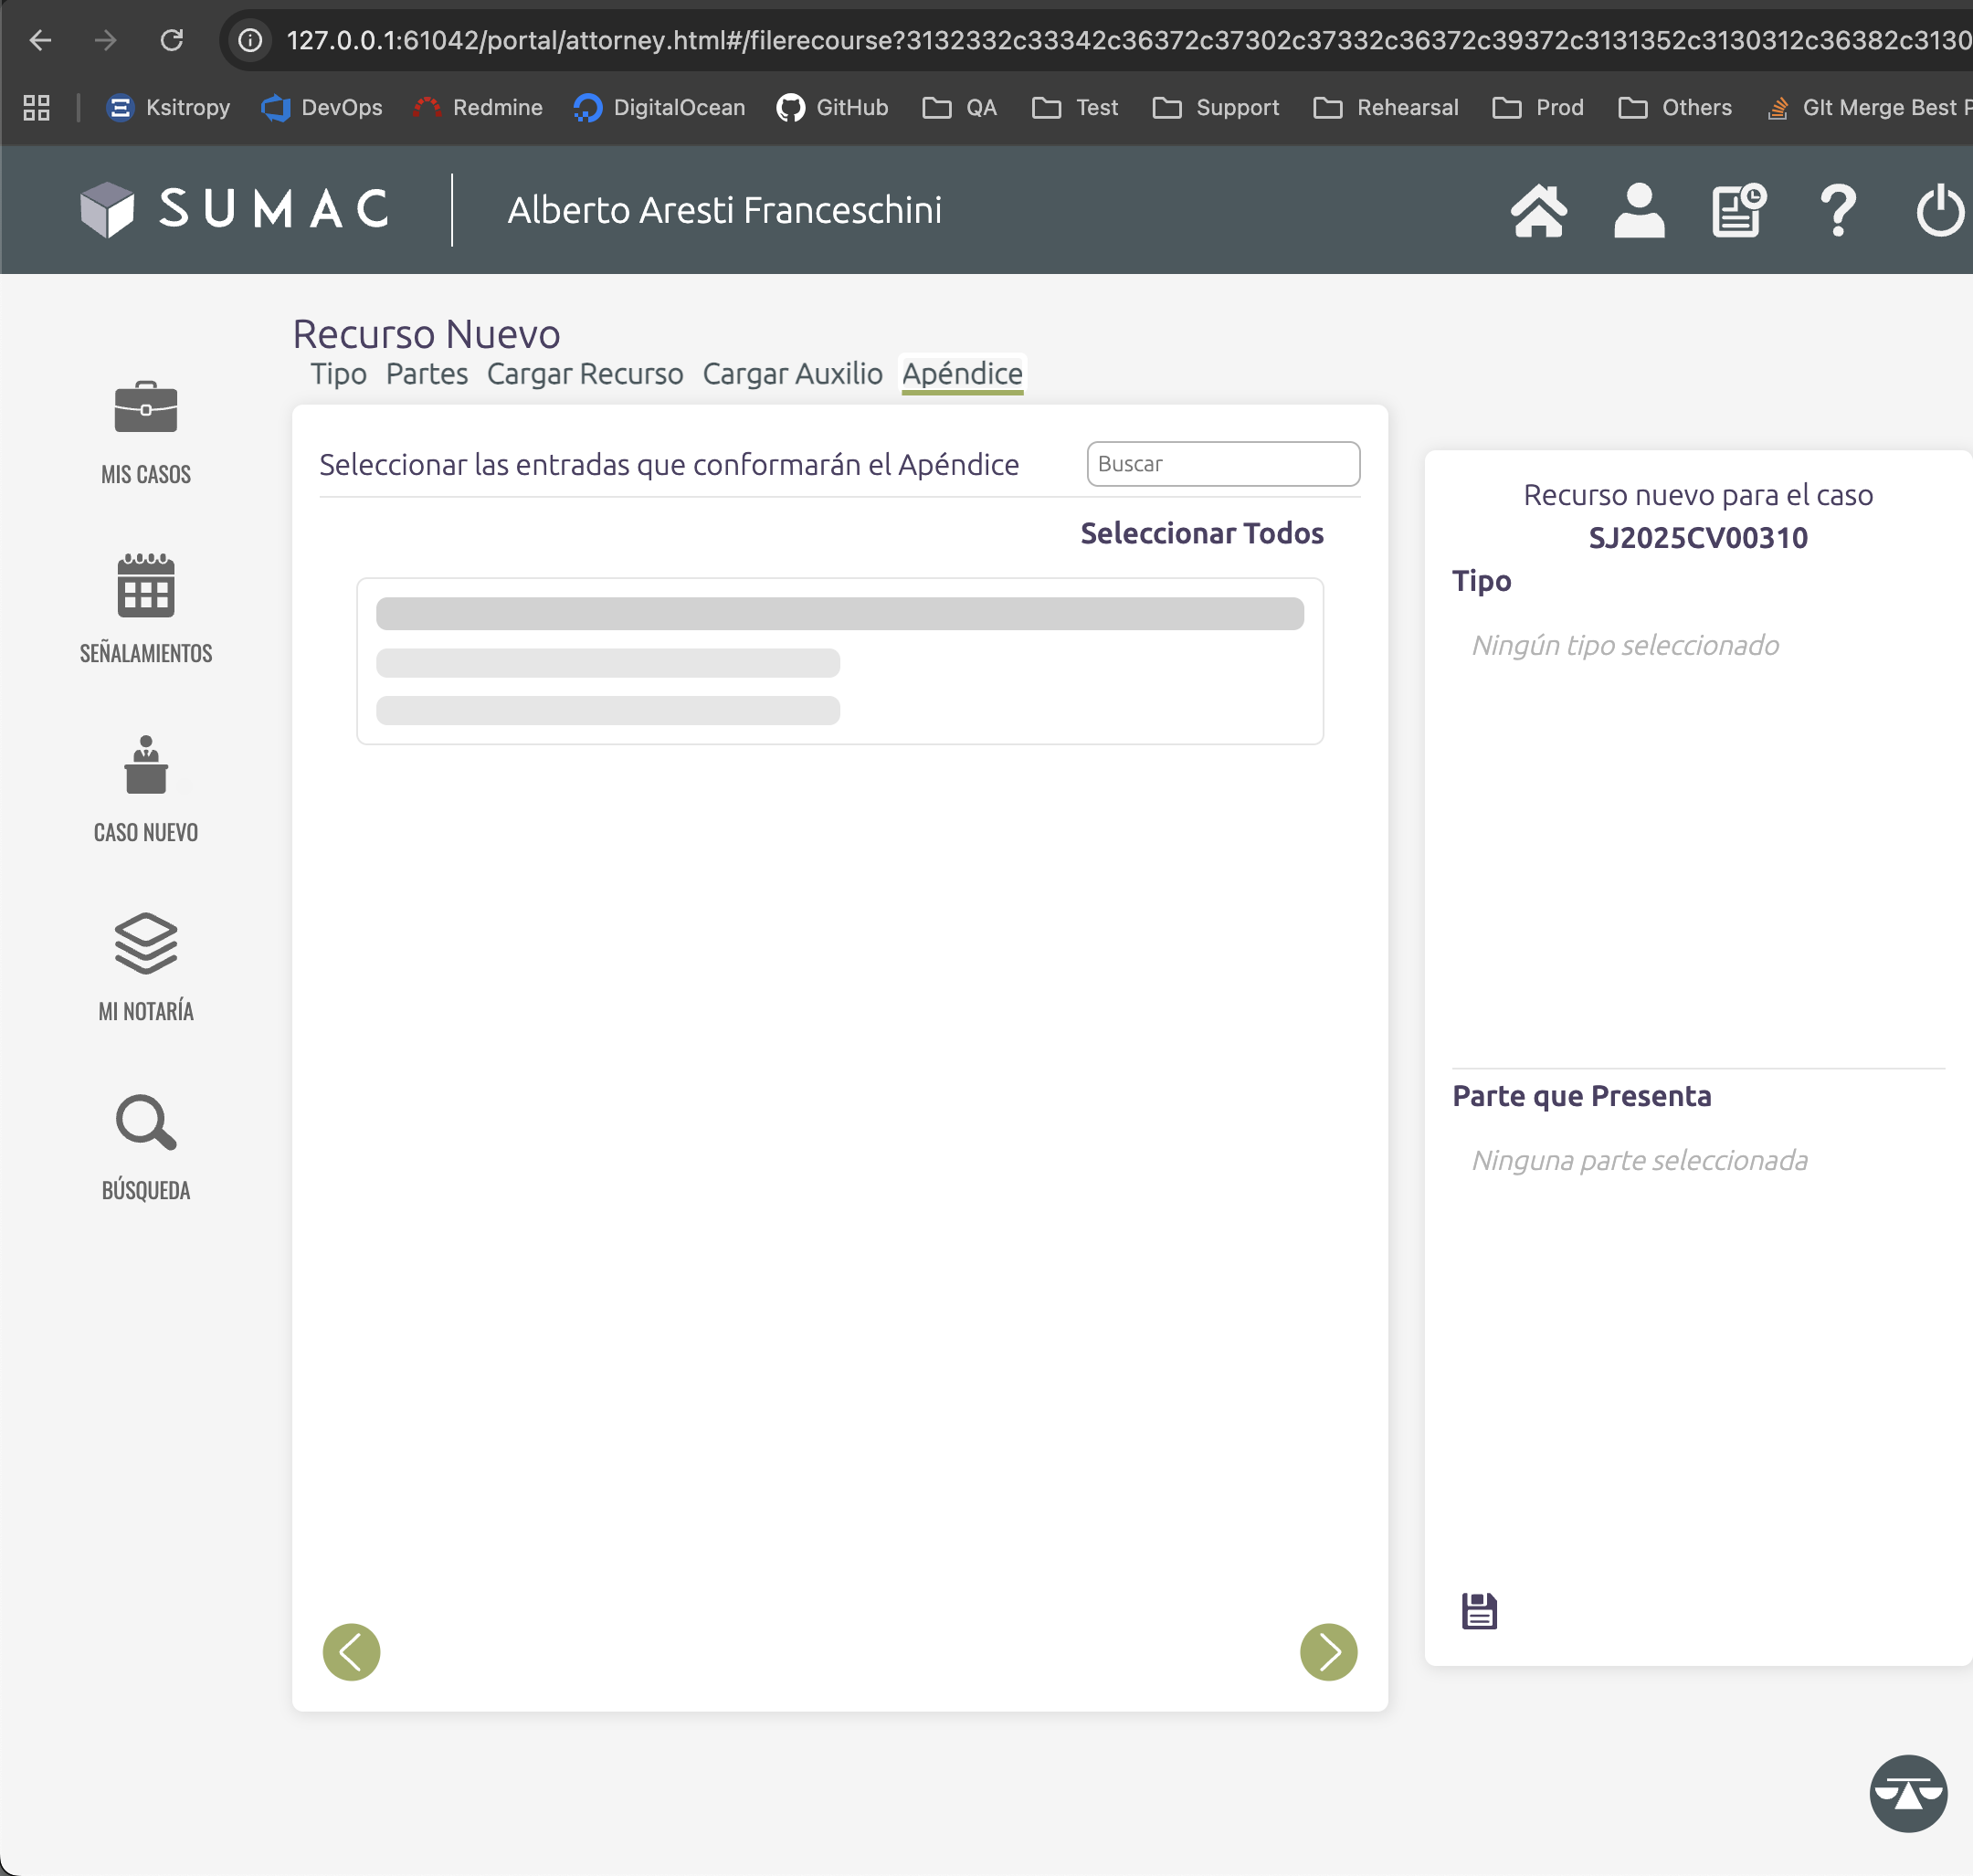Open Señalamientos calendar icon
The width and height of the screenshot is (1973, 1876).
146,587
